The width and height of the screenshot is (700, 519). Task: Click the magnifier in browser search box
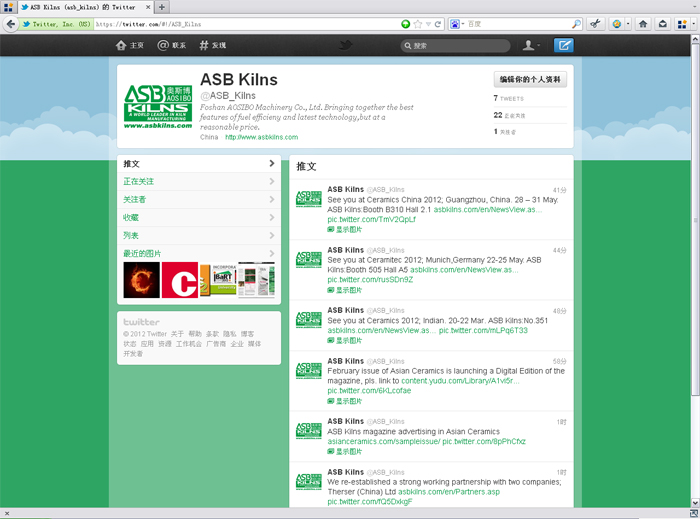coord(576,24)
